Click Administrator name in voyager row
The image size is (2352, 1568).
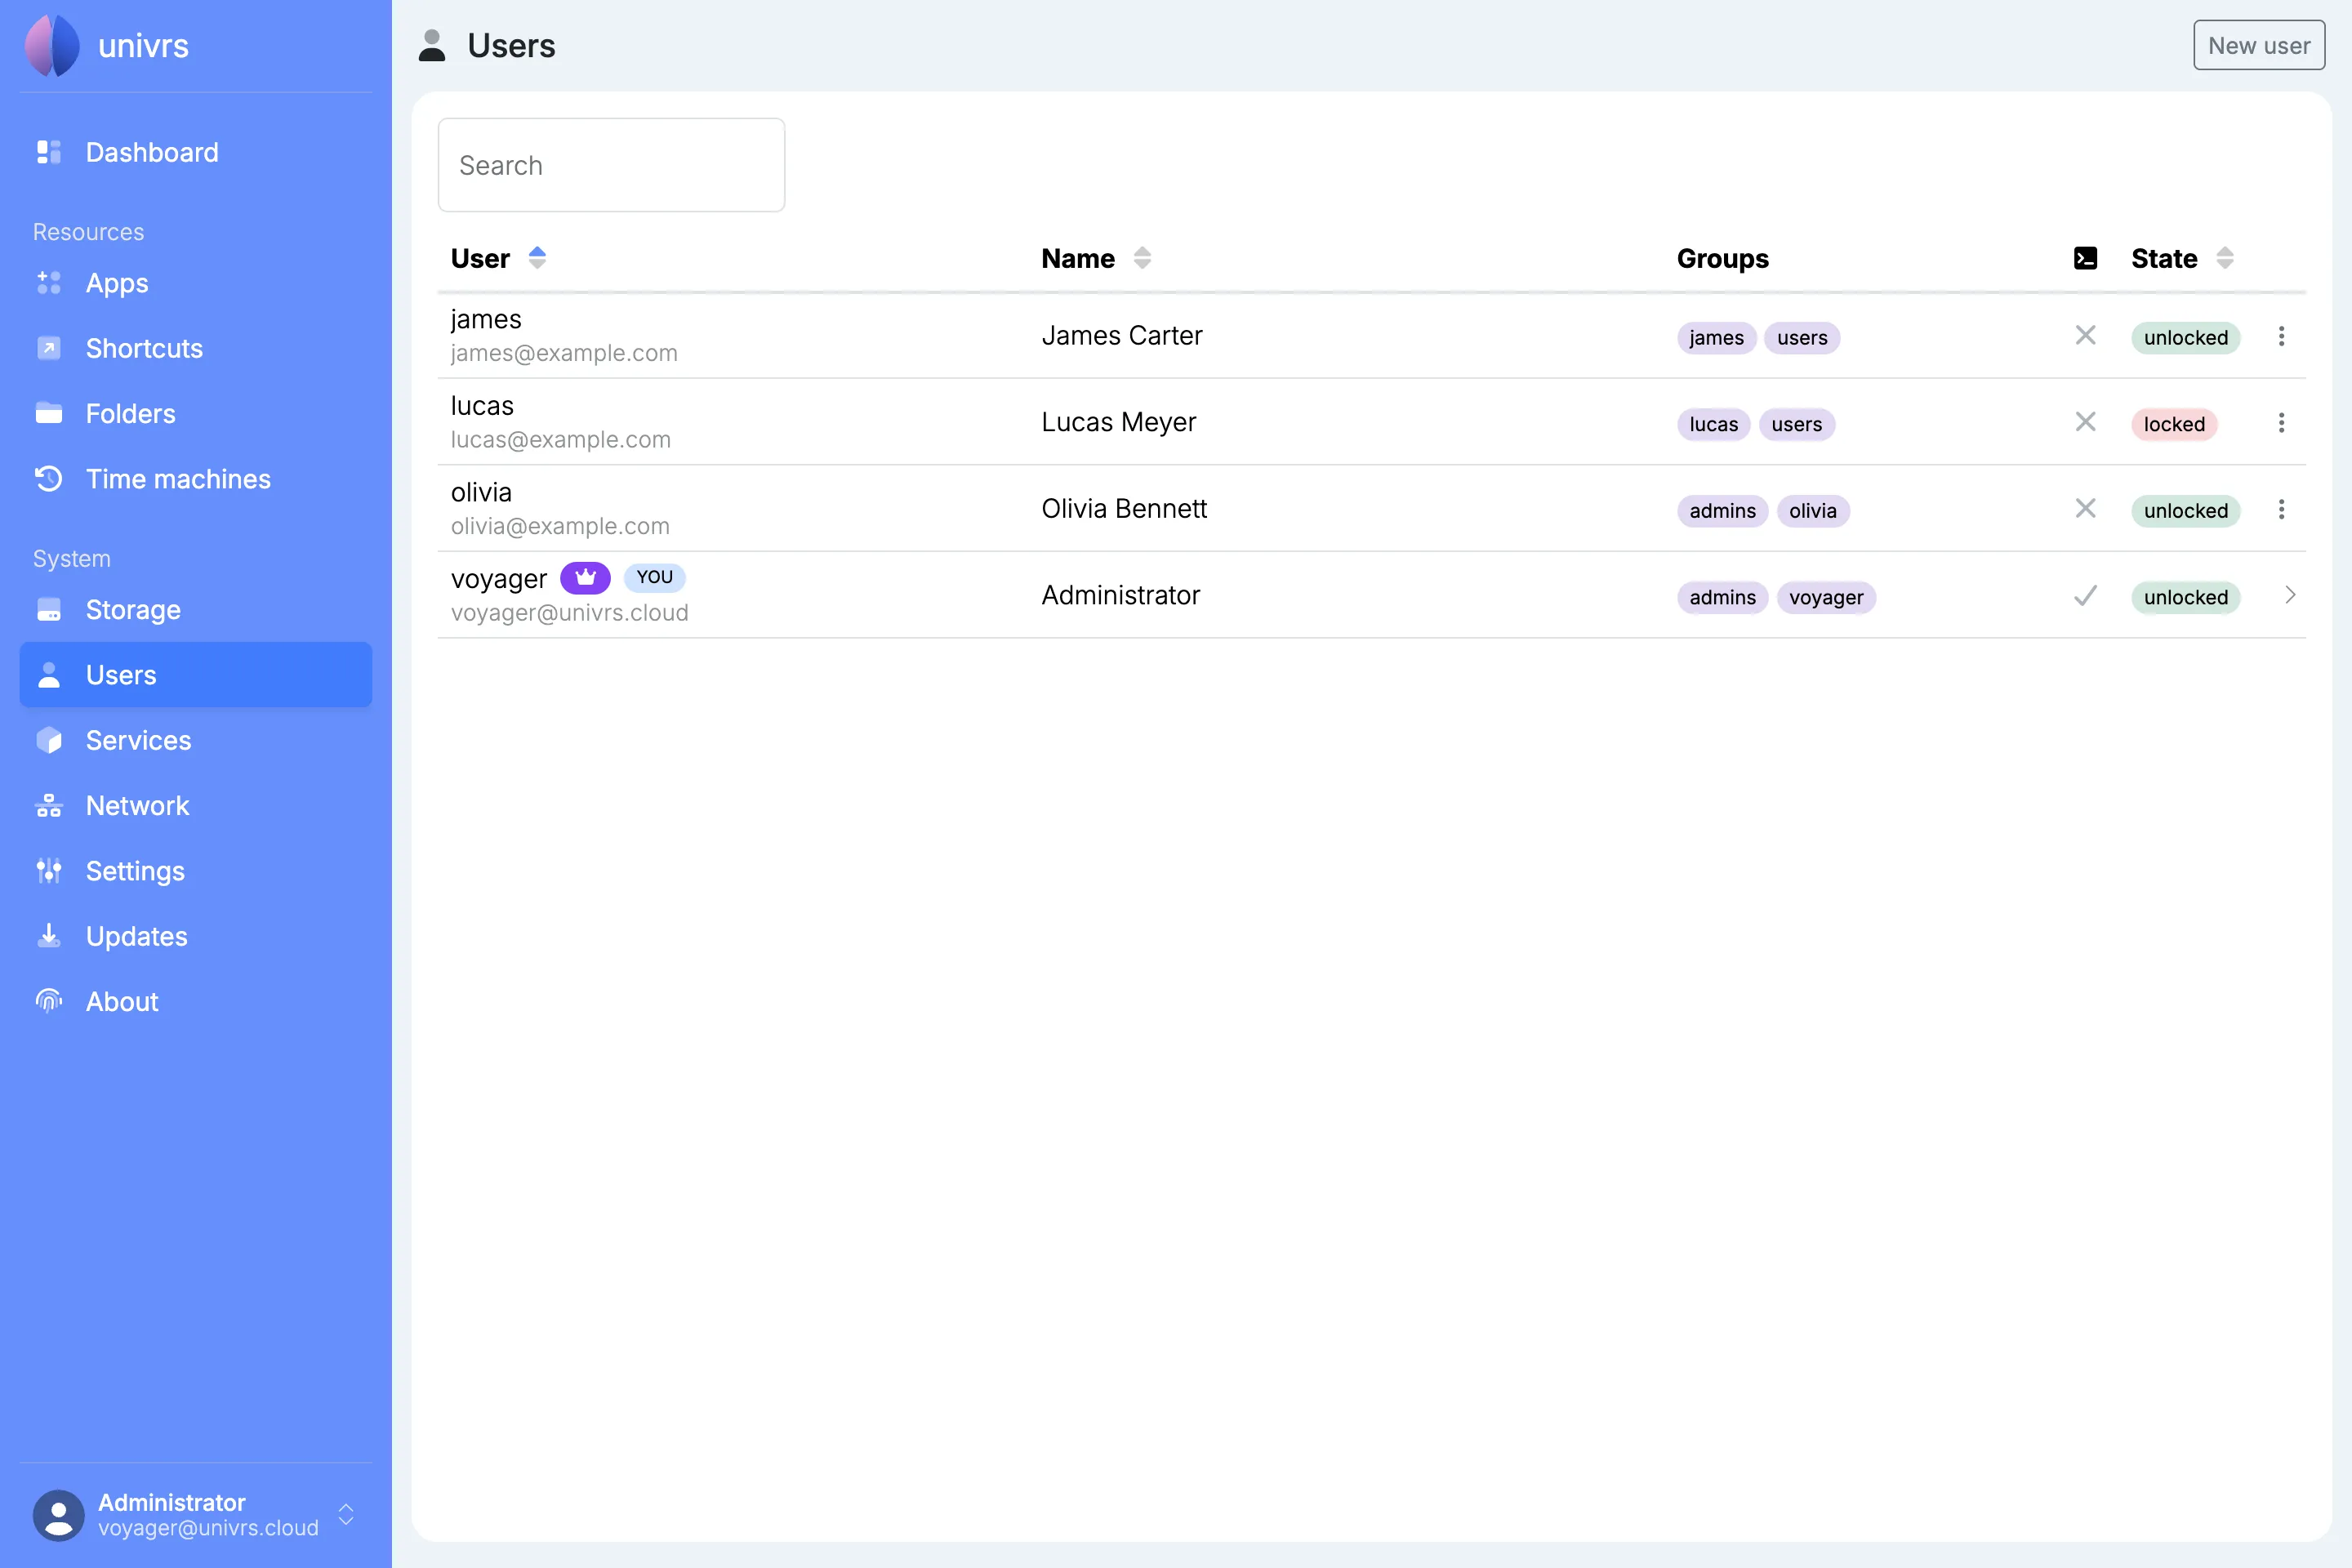[1120, 595]
